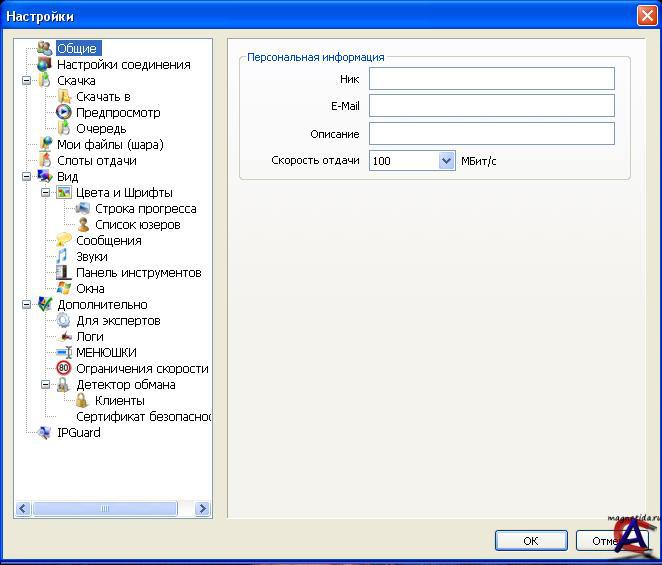662x565 pixels.
Task: Click the For experts gear icon
Action: (x=64, y=321)
